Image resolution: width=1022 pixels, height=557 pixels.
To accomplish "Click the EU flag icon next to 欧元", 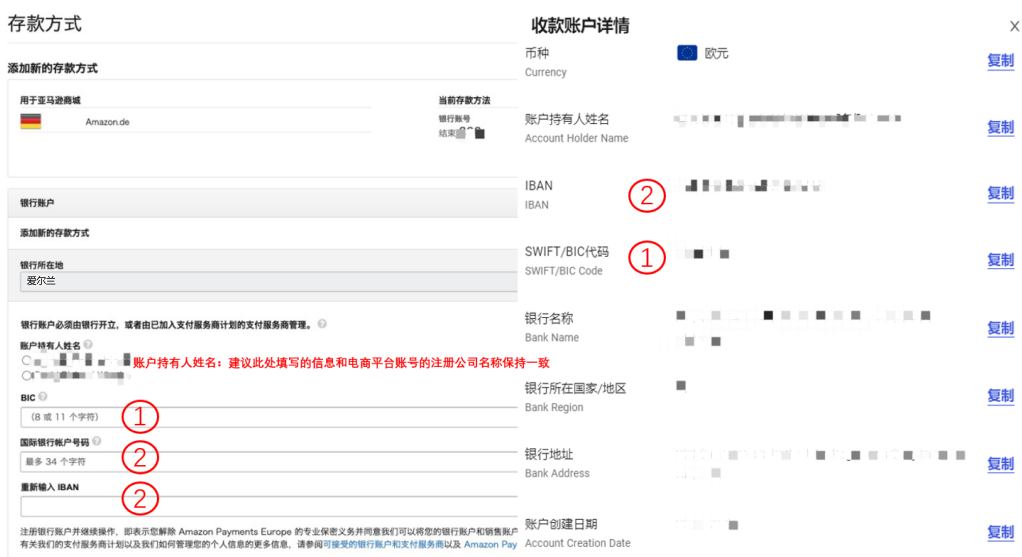I will (687, 53).
